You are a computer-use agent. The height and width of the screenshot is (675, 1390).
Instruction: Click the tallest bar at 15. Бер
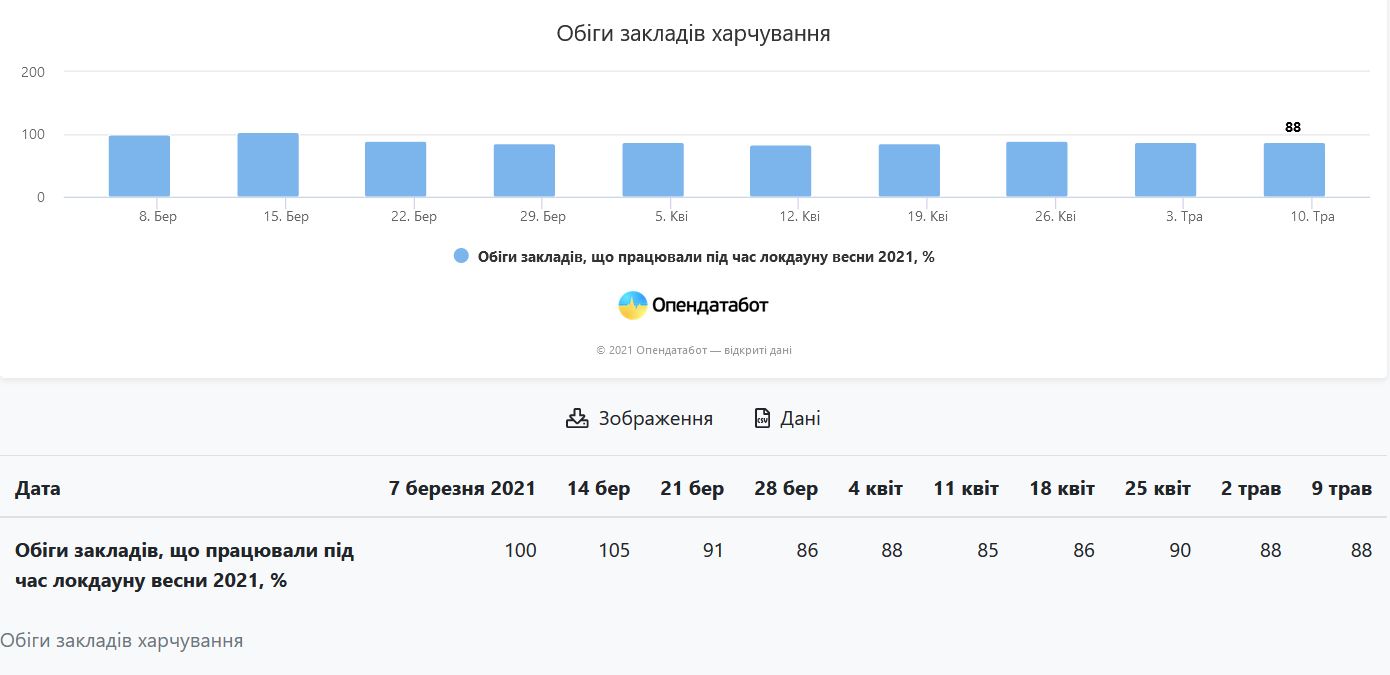pos(267,163)
